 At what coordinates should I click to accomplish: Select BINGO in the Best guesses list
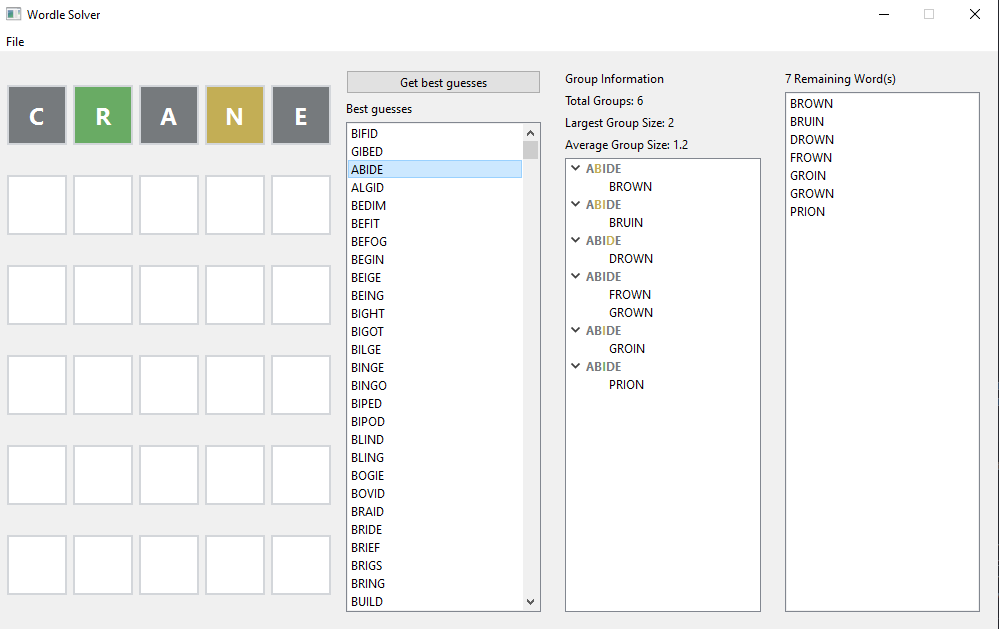435,386
